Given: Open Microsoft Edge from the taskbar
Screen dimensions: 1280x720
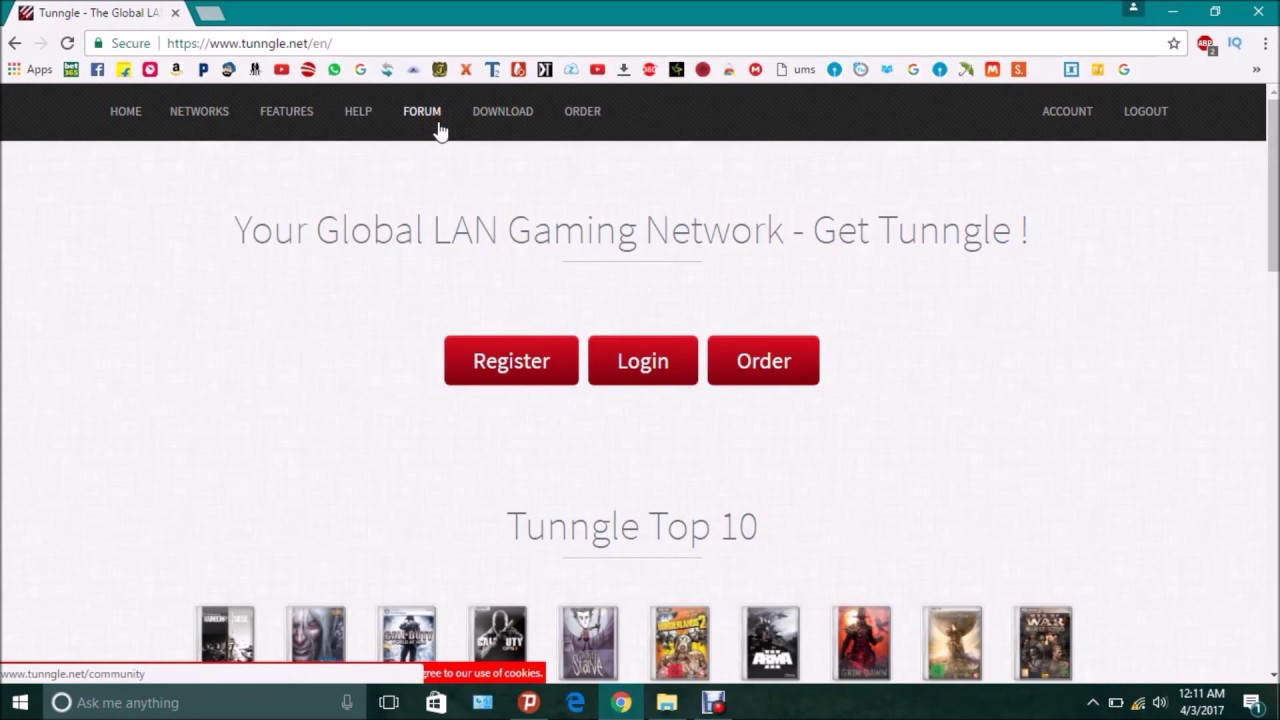Looking at the screenshot, I should tap(576, 703).
